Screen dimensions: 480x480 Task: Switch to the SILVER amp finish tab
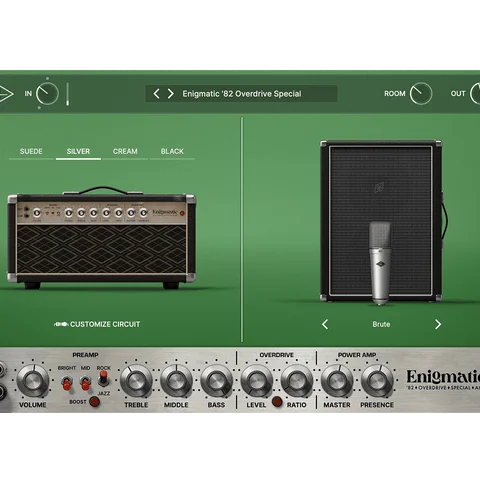(78, 151)
